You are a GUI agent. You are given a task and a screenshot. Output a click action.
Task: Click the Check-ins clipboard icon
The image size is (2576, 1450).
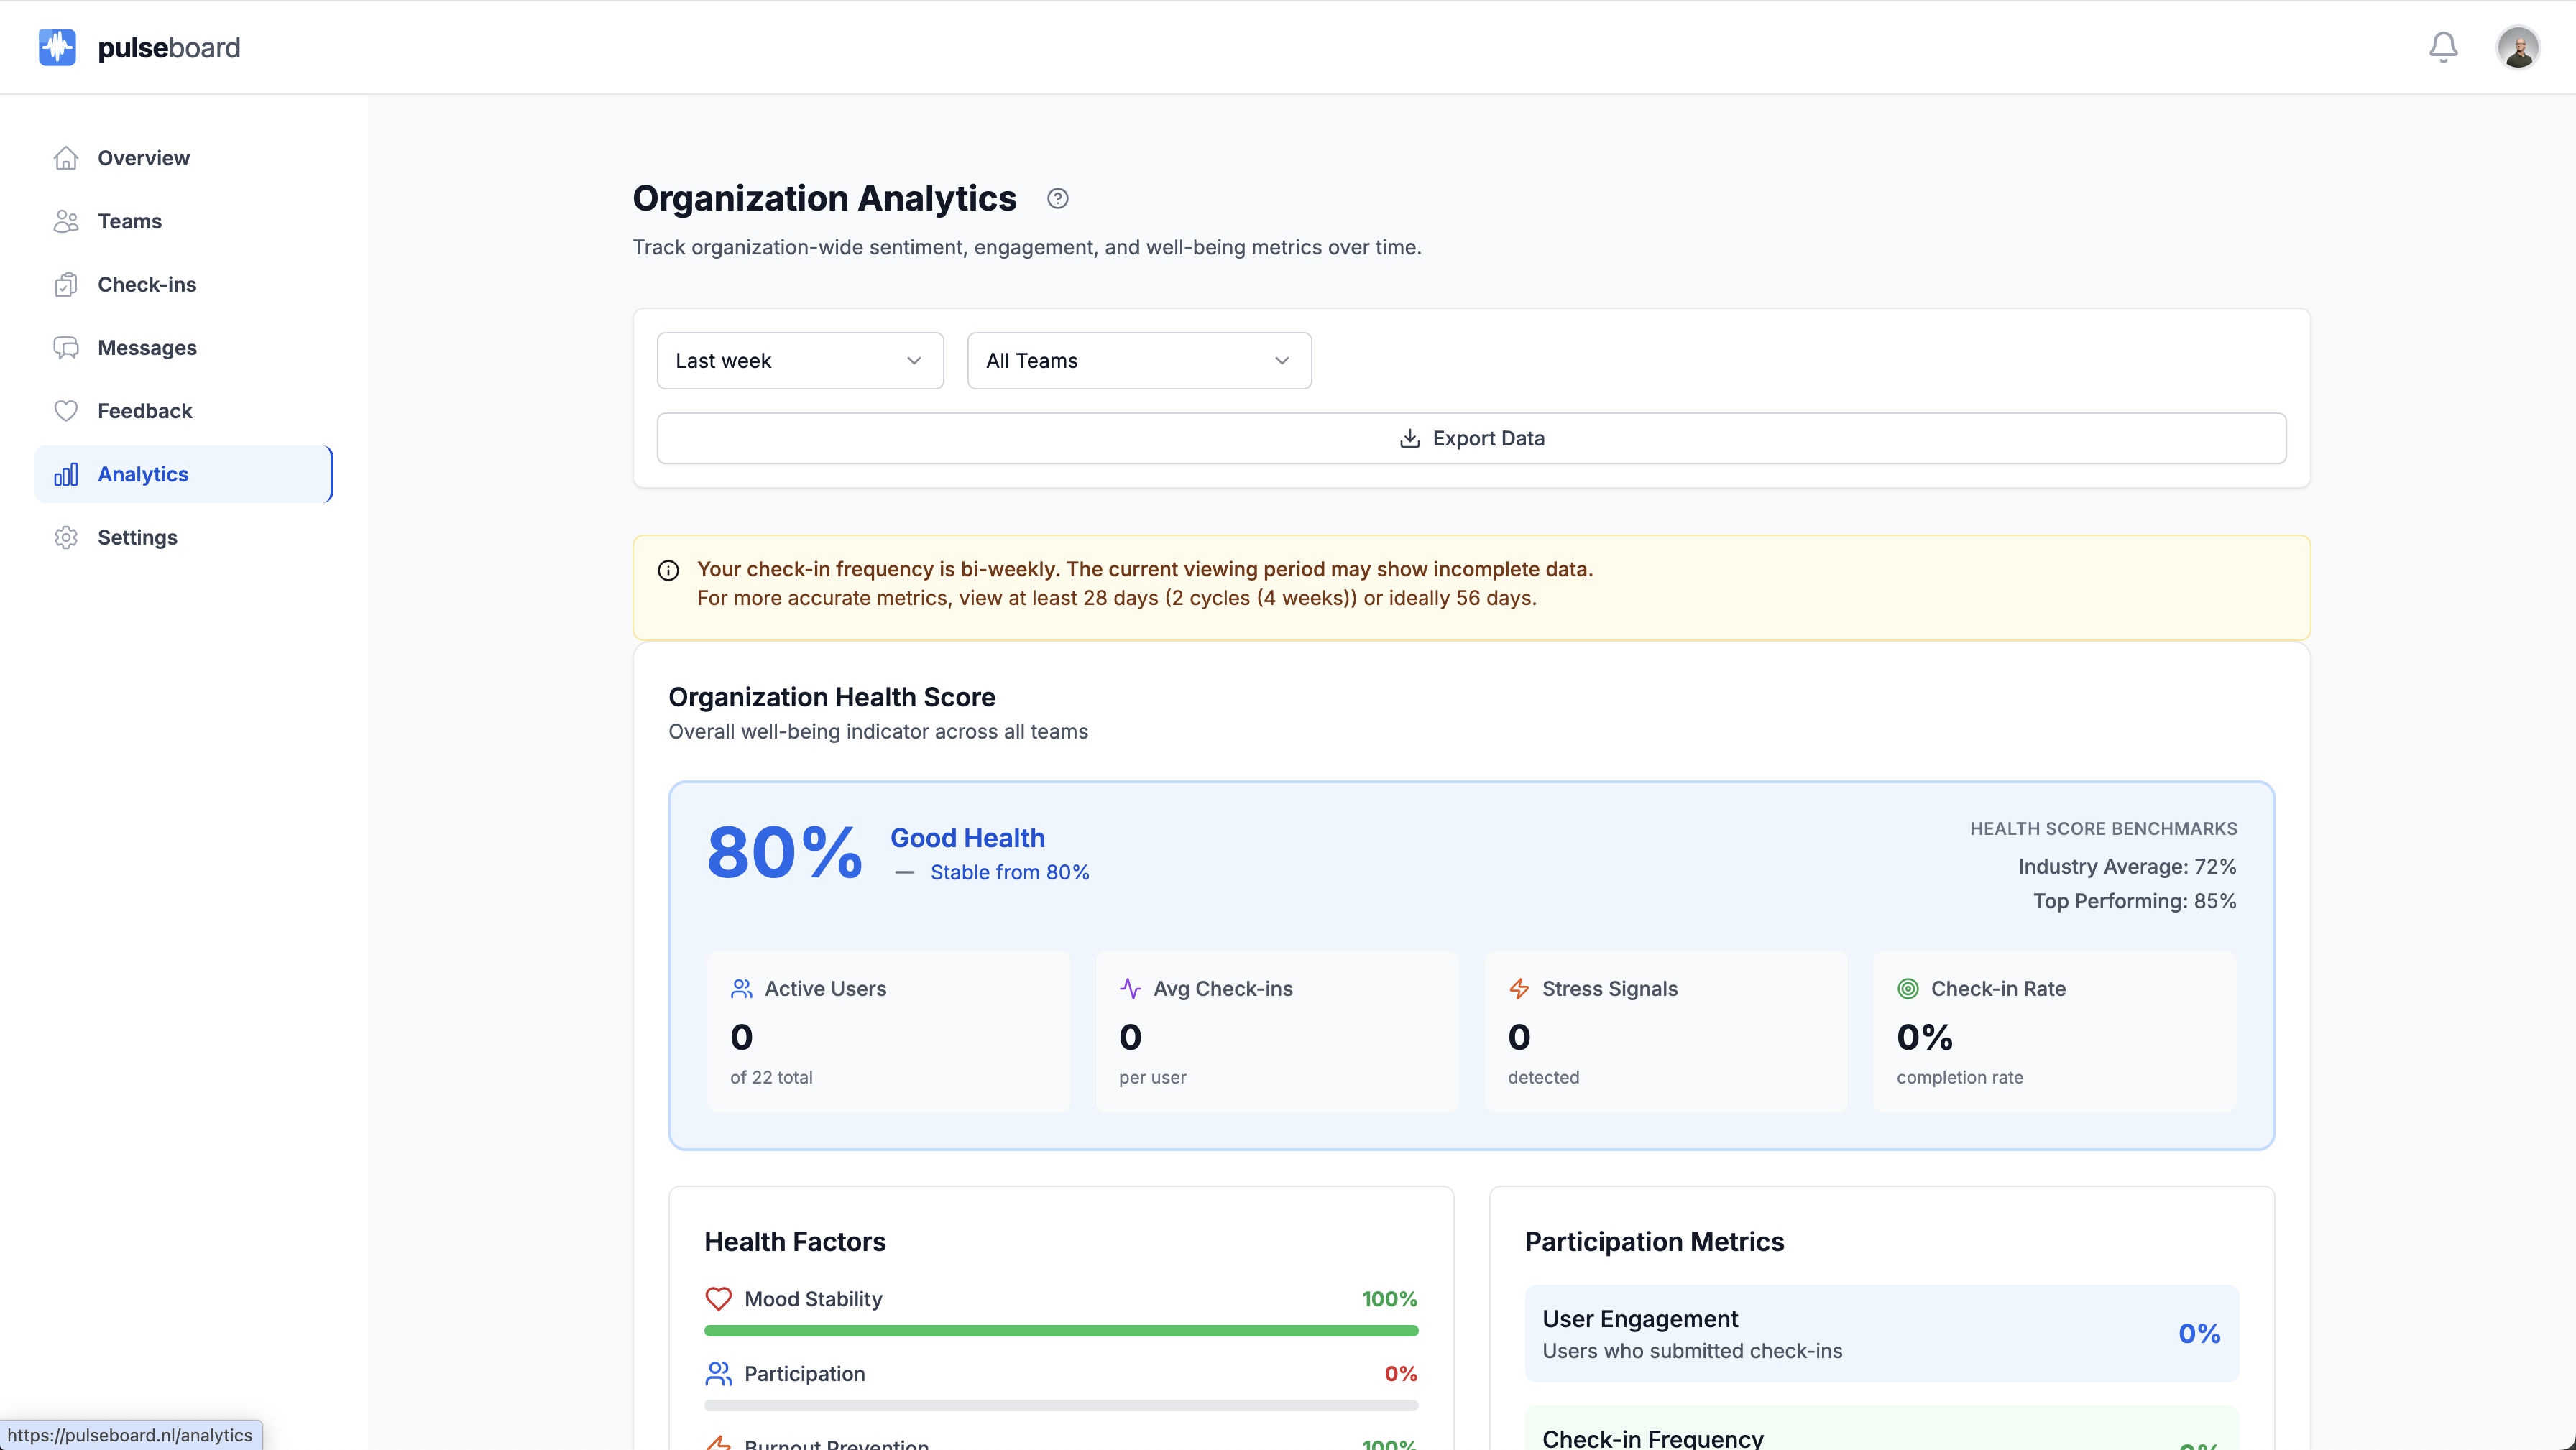[66, 284]
